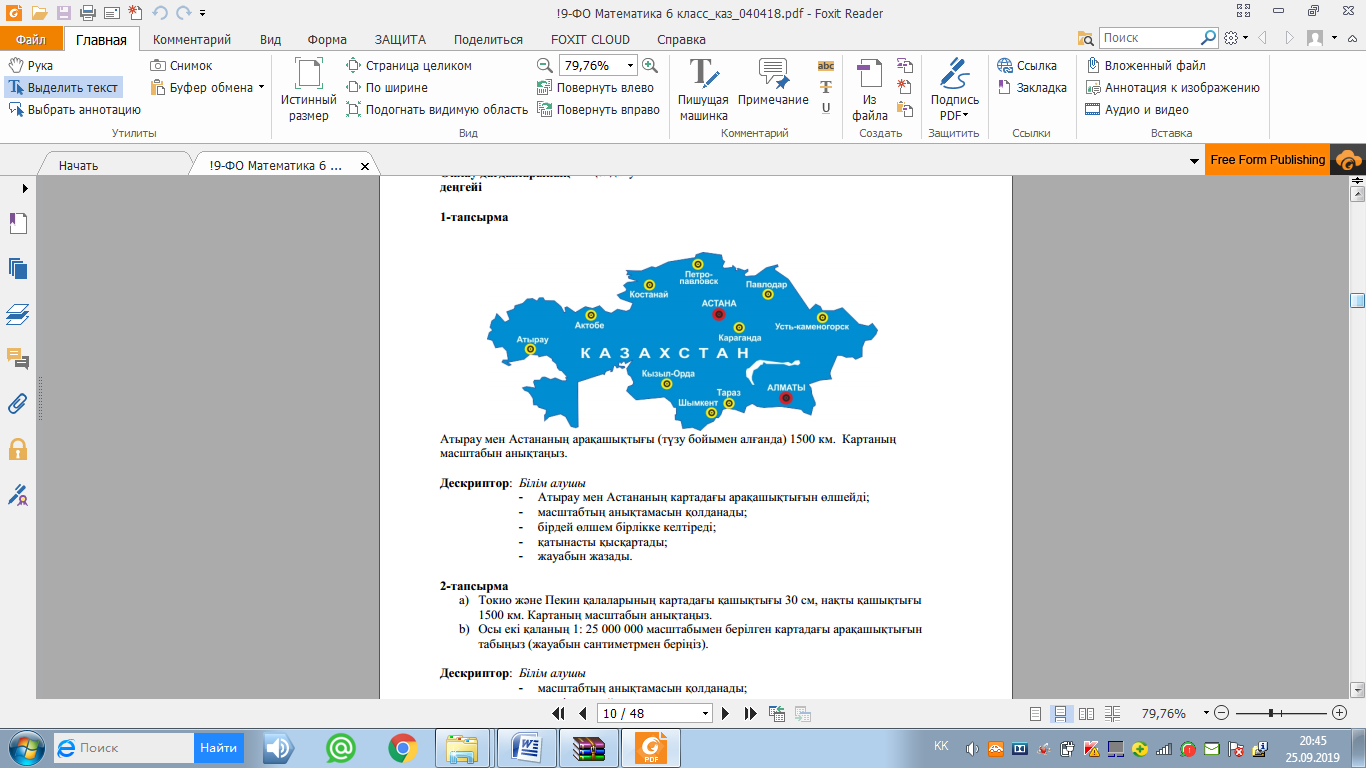Activate Выделить текст tool

click(63, 88)
